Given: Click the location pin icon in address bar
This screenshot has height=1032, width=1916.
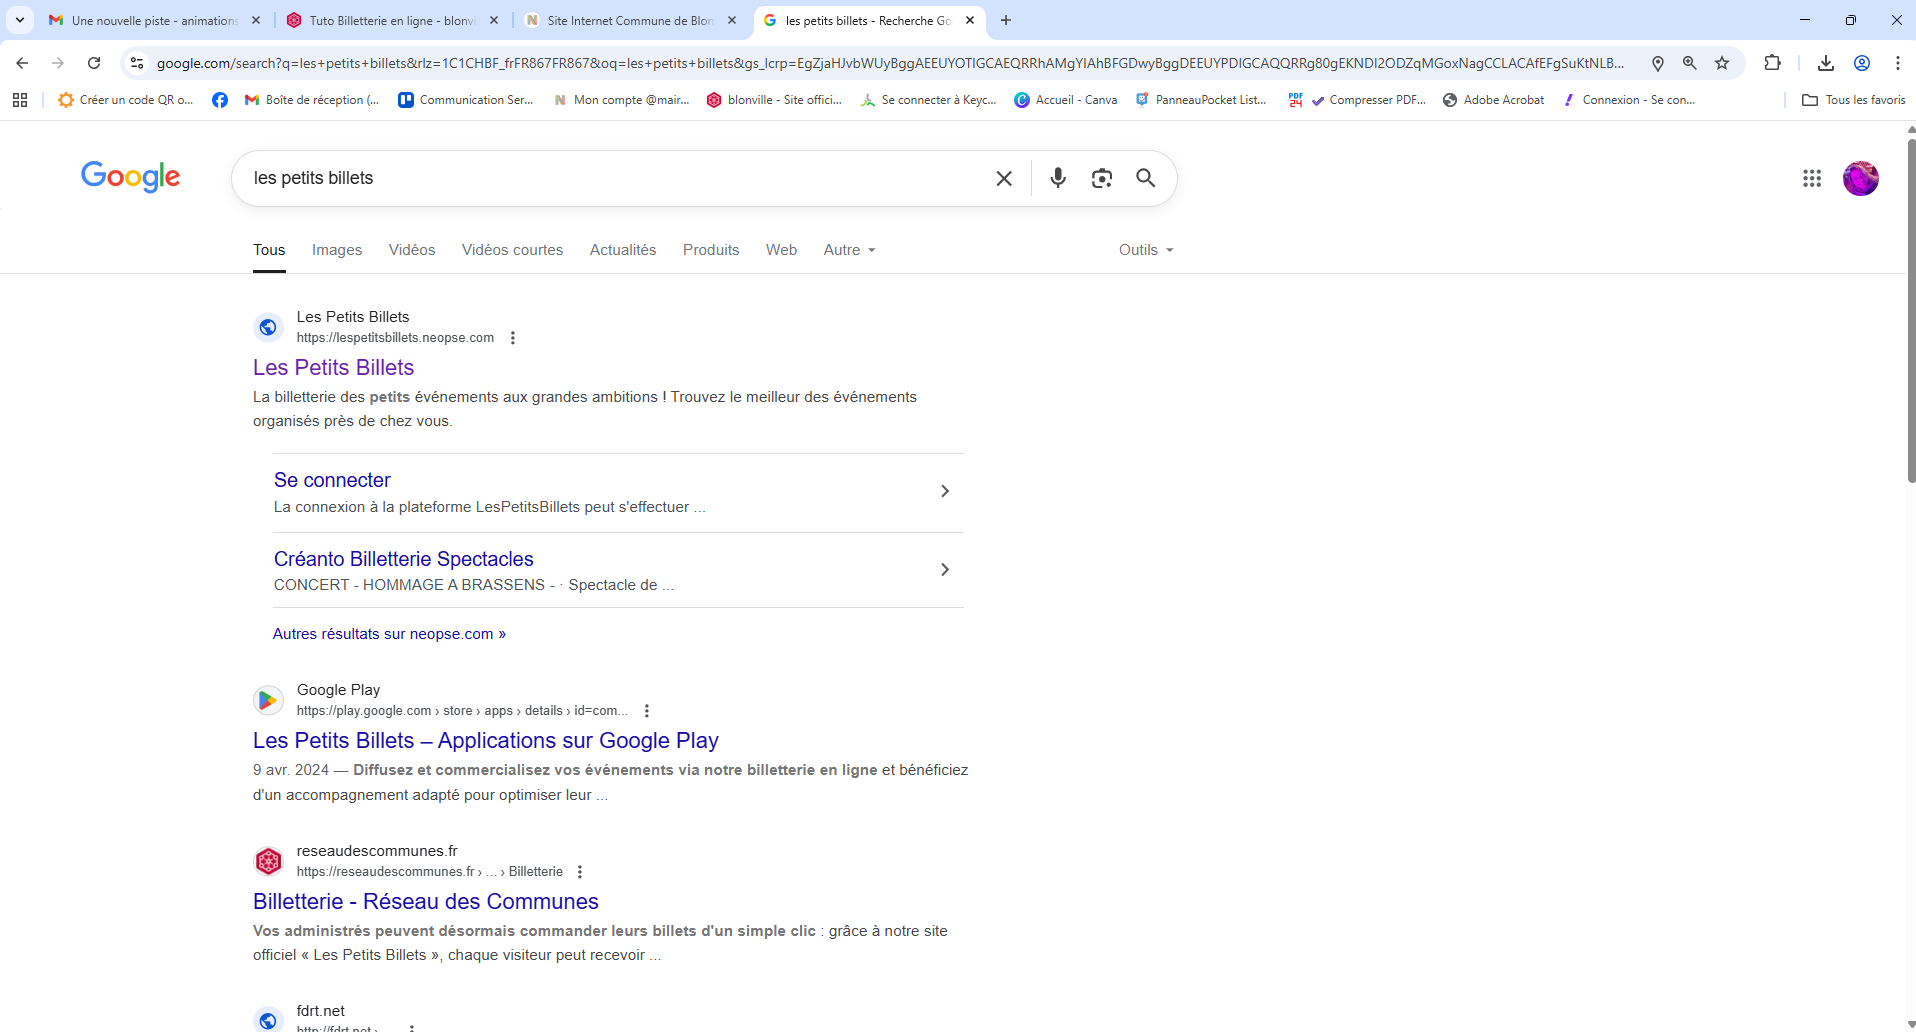Looking at the screenshot, I should click(1657, 63).
